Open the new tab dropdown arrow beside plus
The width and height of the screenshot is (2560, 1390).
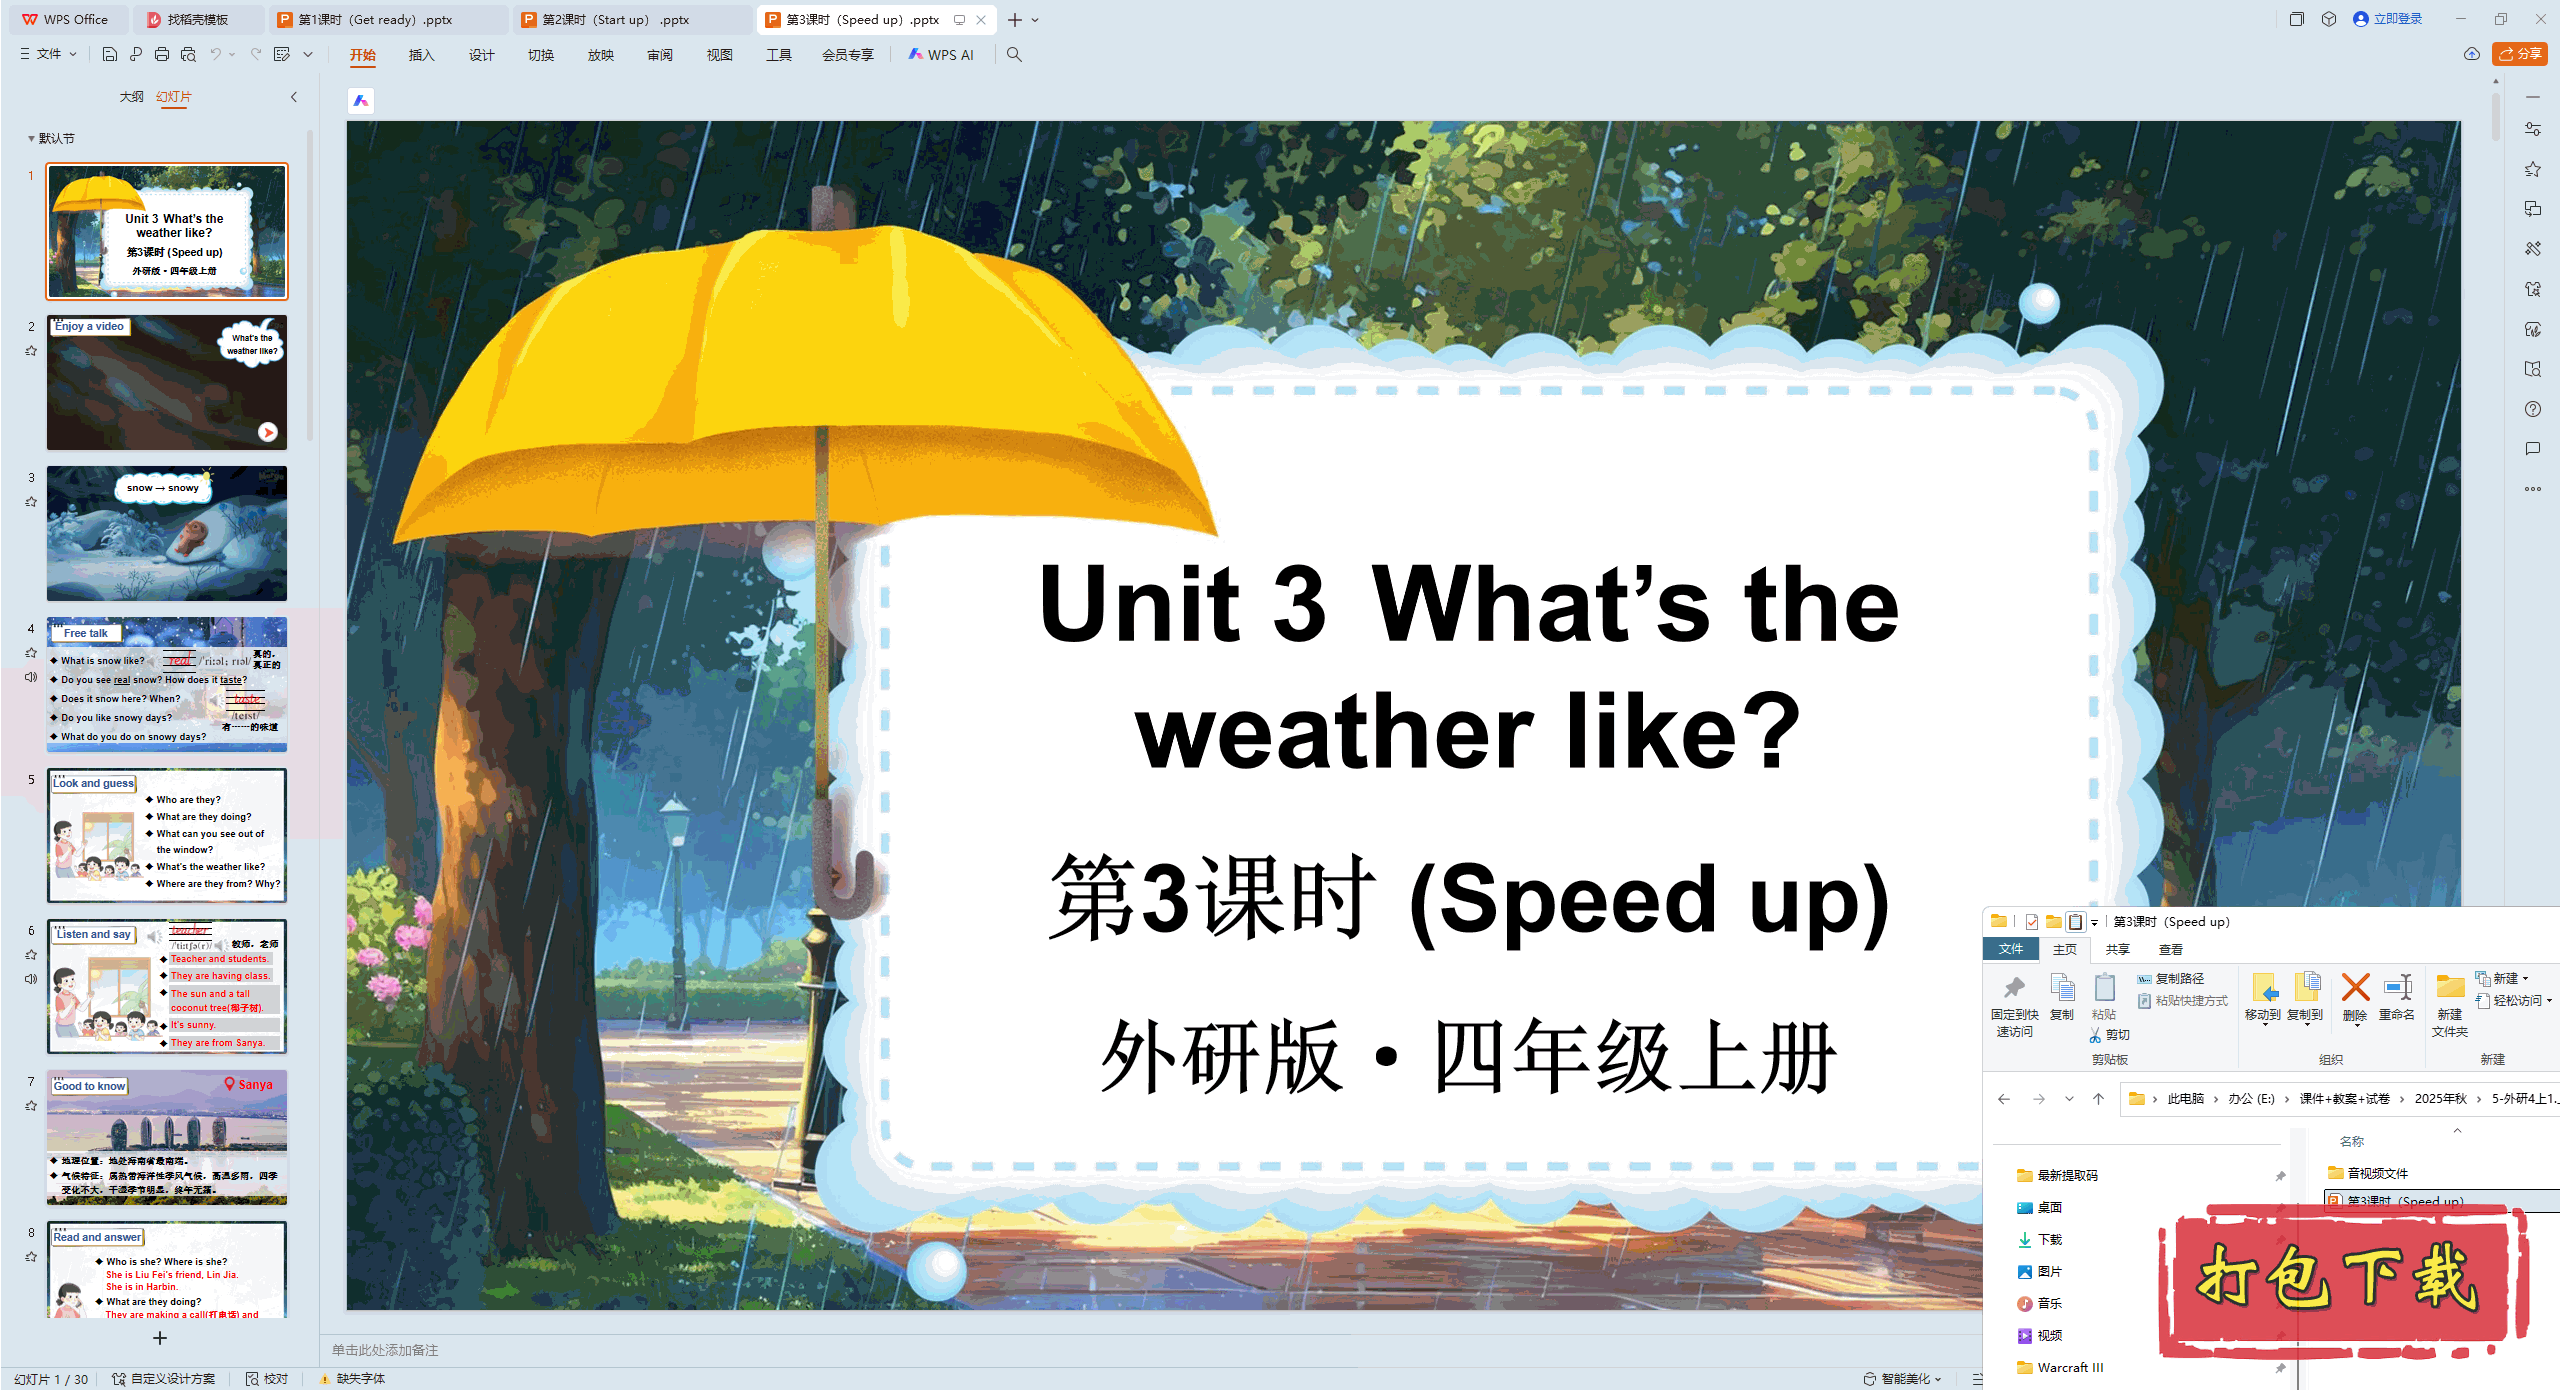[x=1035, y=20]
